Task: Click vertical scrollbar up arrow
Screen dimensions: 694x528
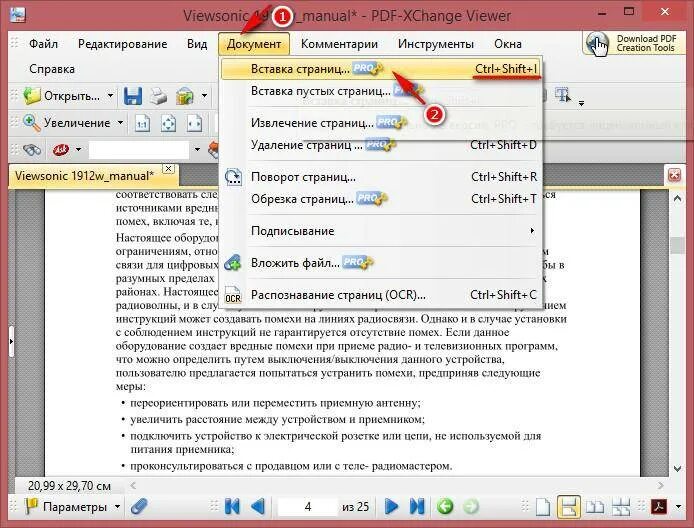Action: 677,199
